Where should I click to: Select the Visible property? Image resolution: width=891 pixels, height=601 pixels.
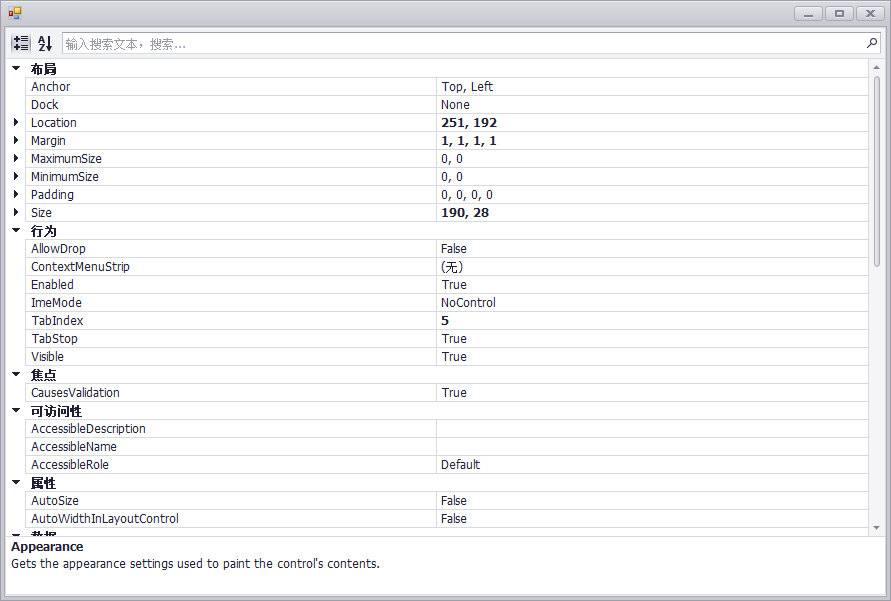point(231,357)
